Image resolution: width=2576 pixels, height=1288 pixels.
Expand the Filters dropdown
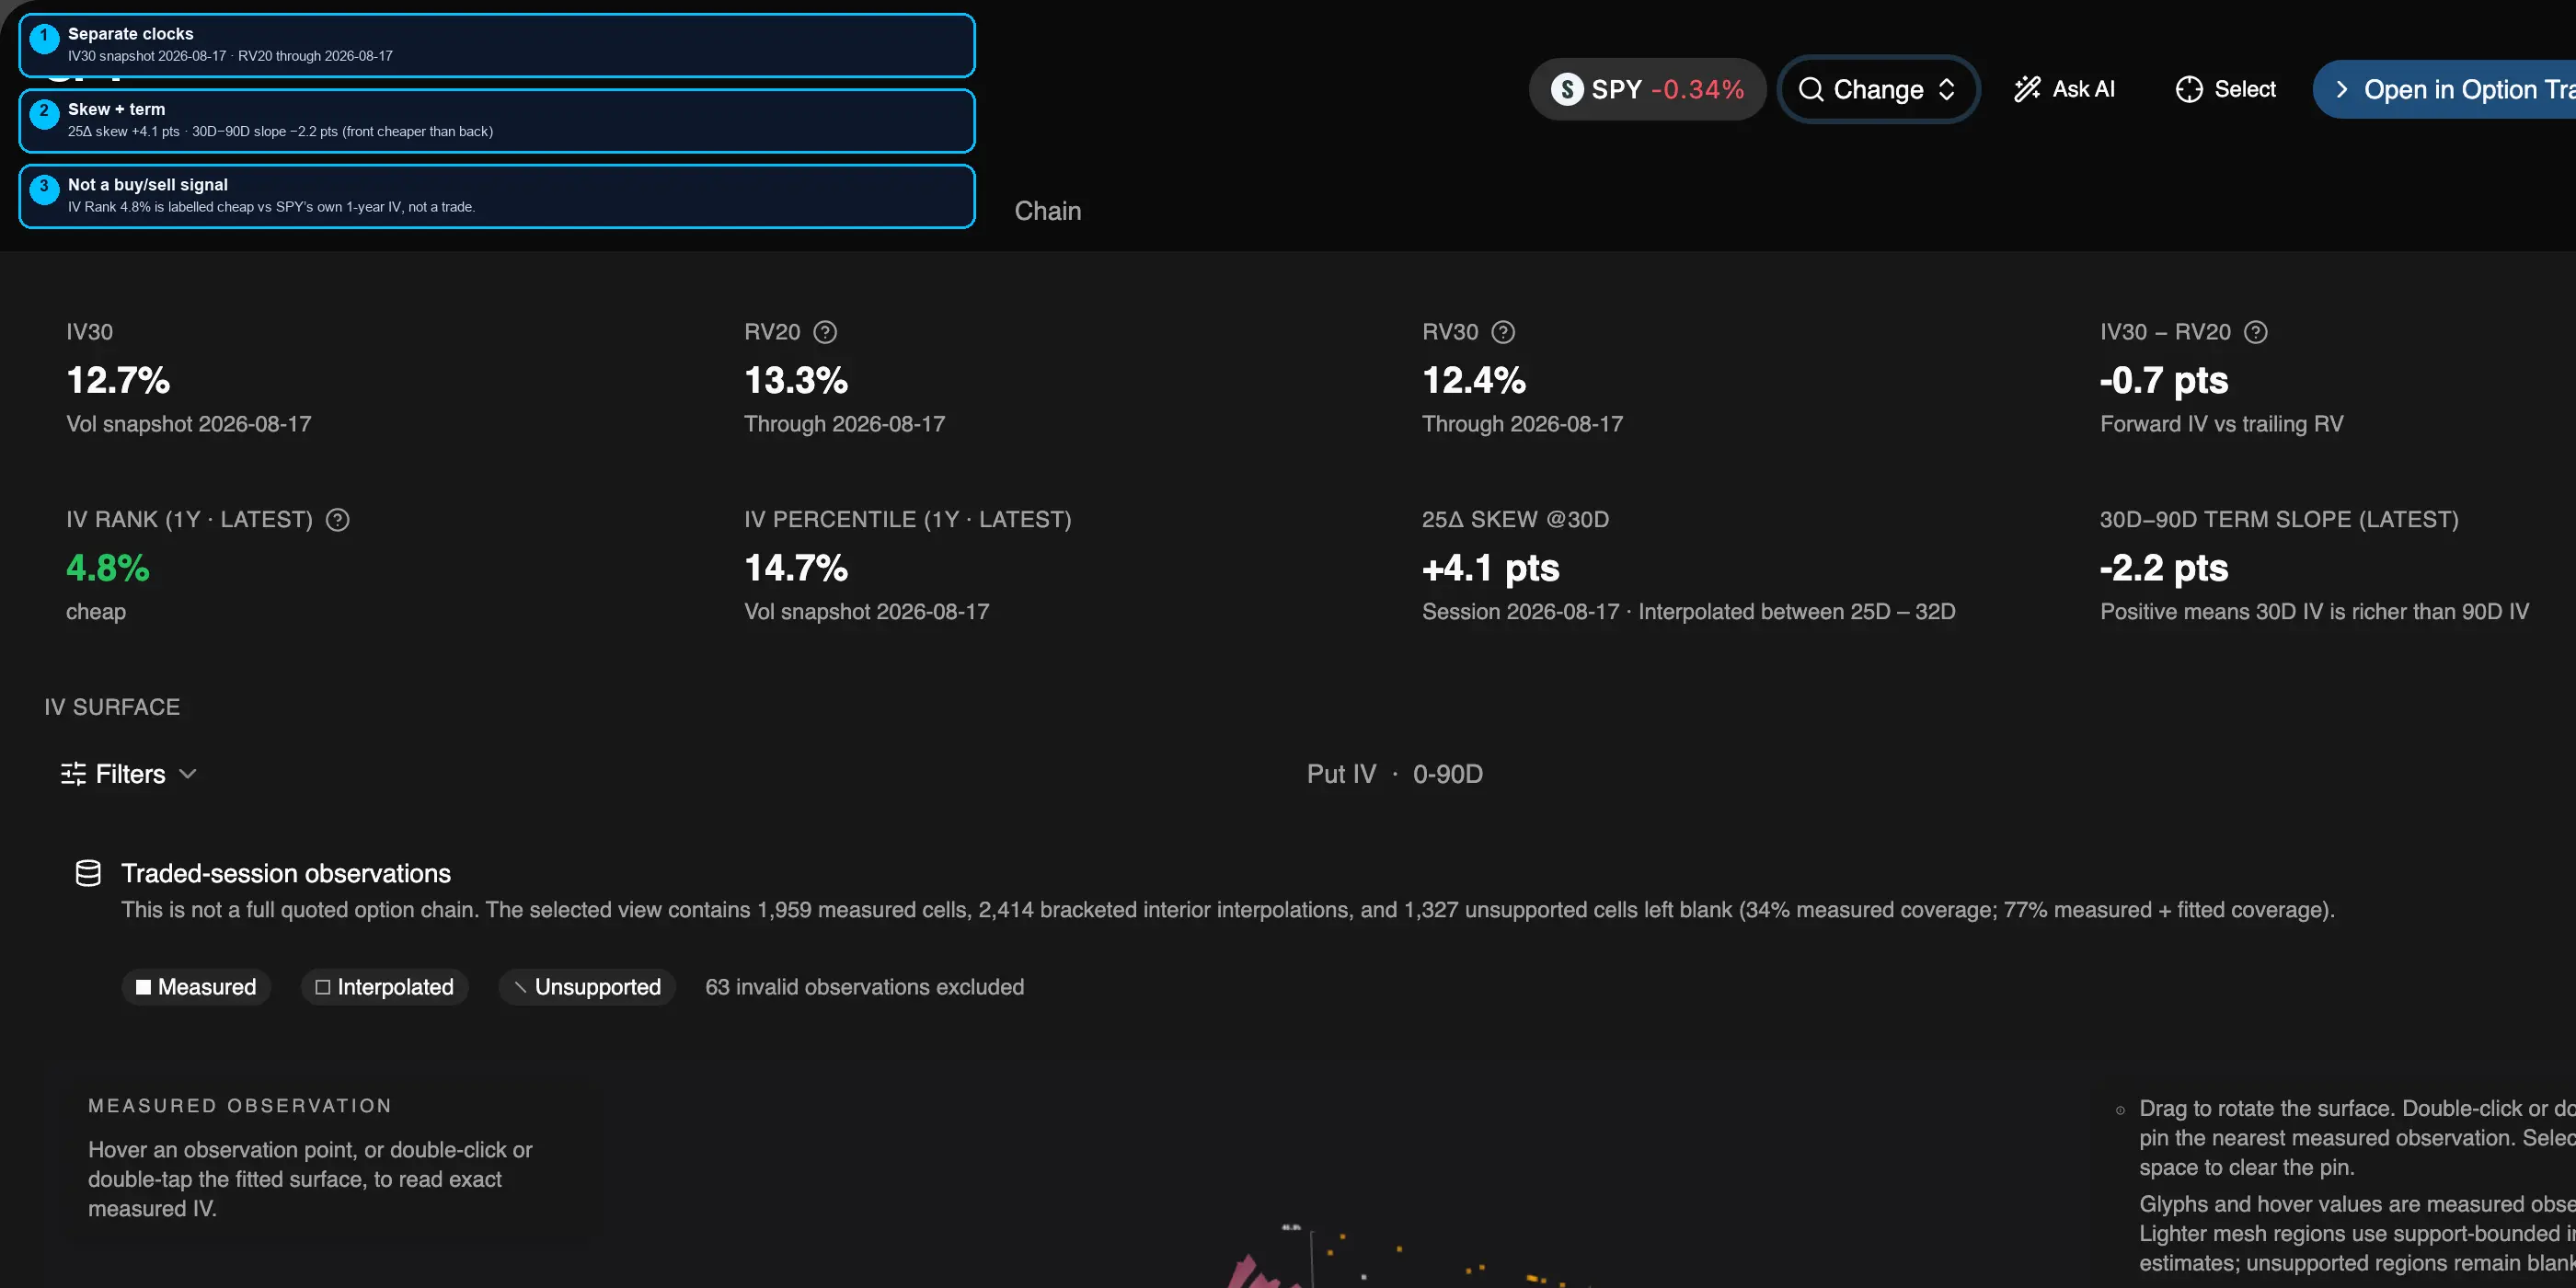click(x=129, y=774)
